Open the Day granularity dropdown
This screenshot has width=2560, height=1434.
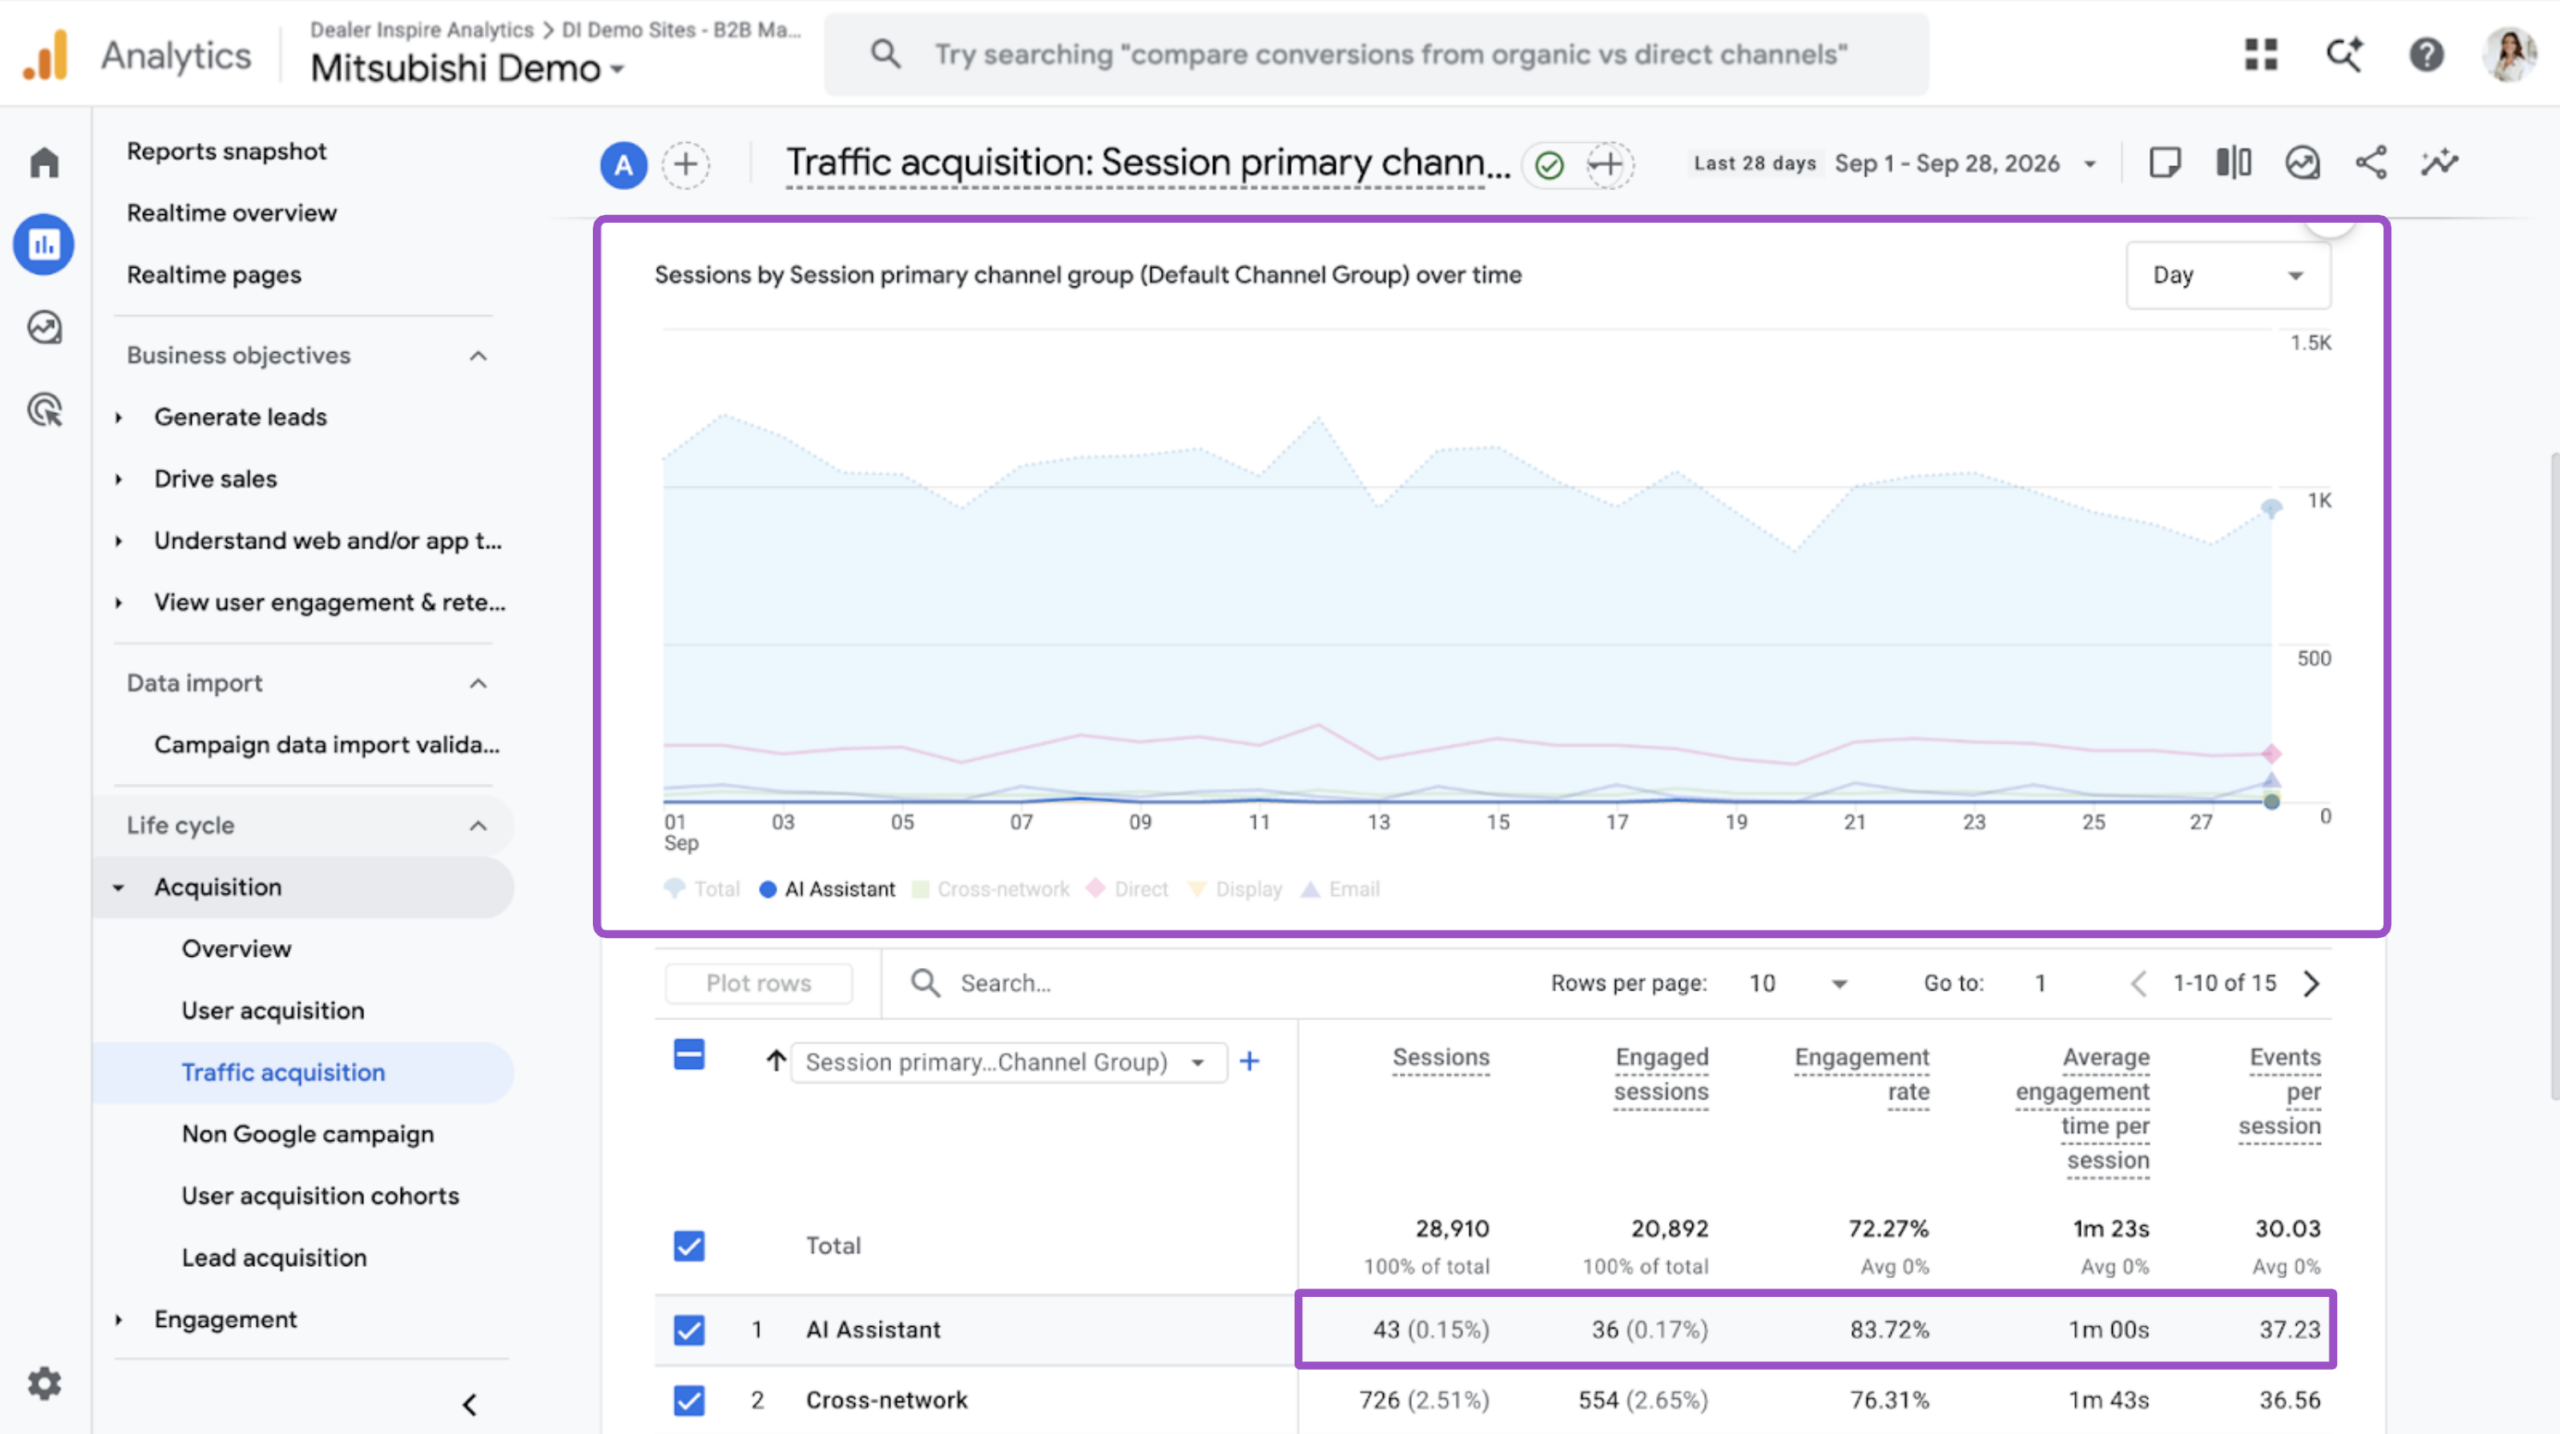click(x=2227, y=275)
